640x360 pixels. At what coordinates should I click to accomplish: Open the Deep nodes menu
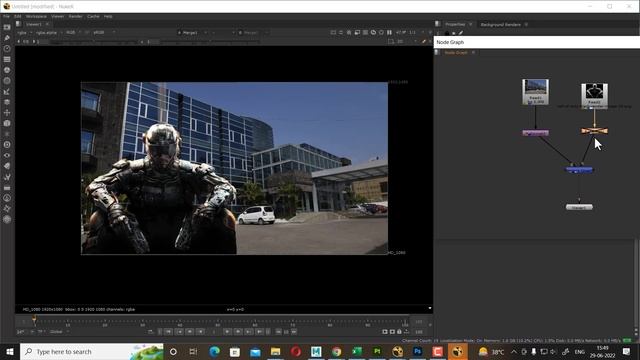[x=7, y=144]
